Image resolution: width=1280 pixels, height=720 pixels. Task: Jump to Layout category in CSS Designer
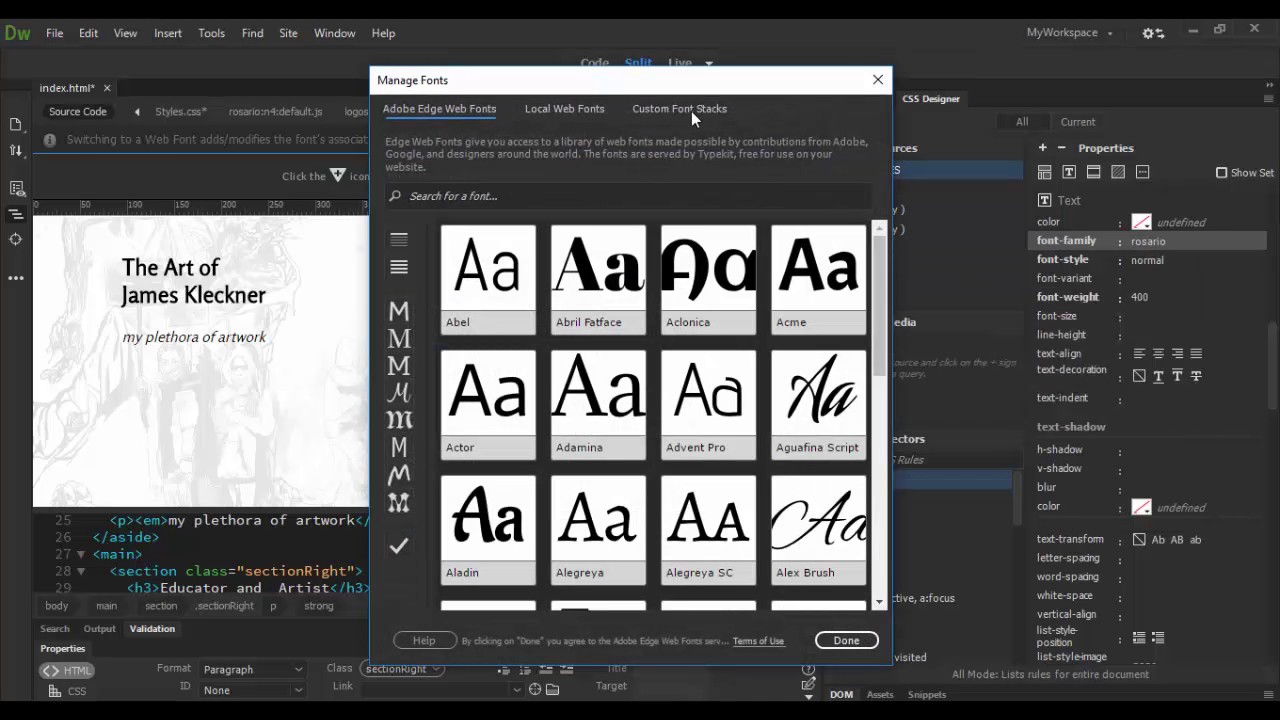[1044, 172]
